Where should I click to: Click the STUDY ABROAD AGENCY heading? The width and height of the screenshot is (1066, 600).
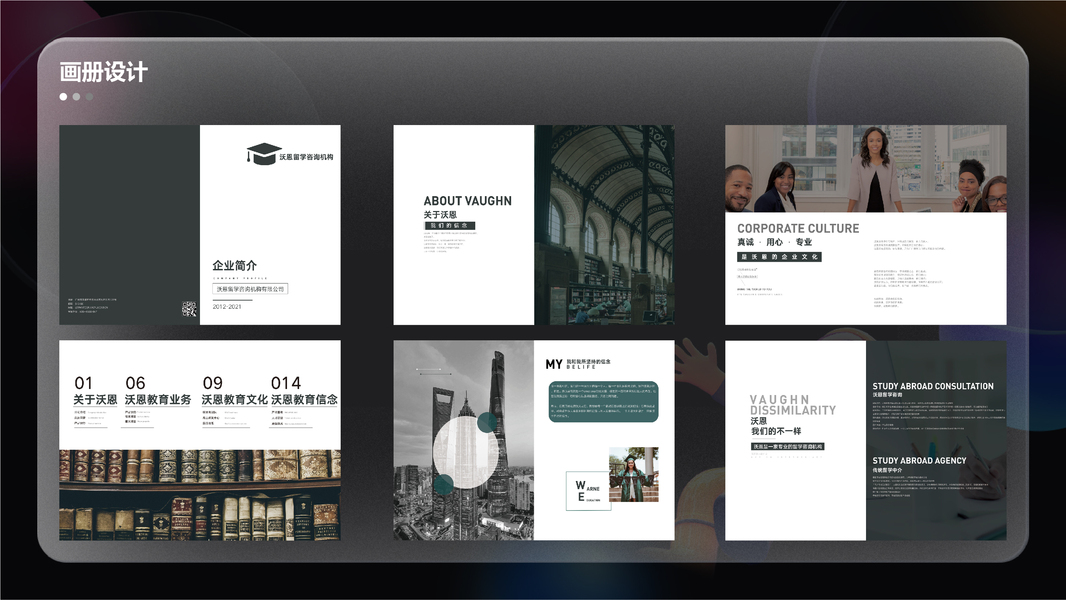point(919,461)
